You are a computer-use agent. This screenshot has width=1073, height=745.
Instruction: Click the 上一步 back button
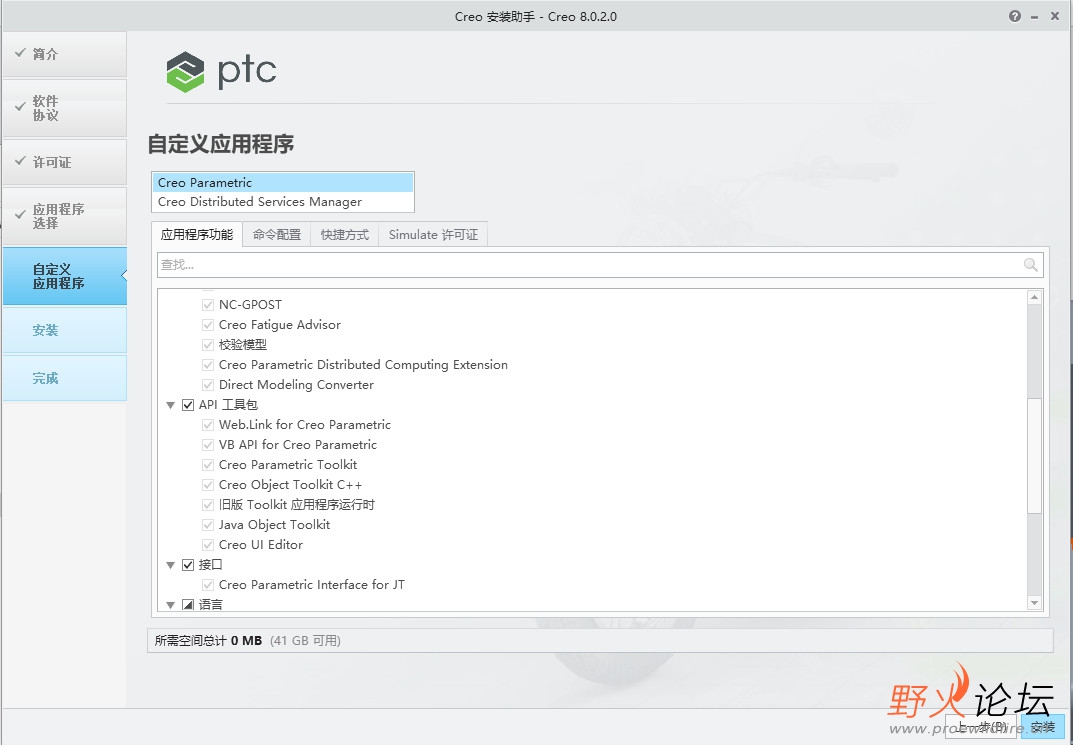click(x=981, y=727)
